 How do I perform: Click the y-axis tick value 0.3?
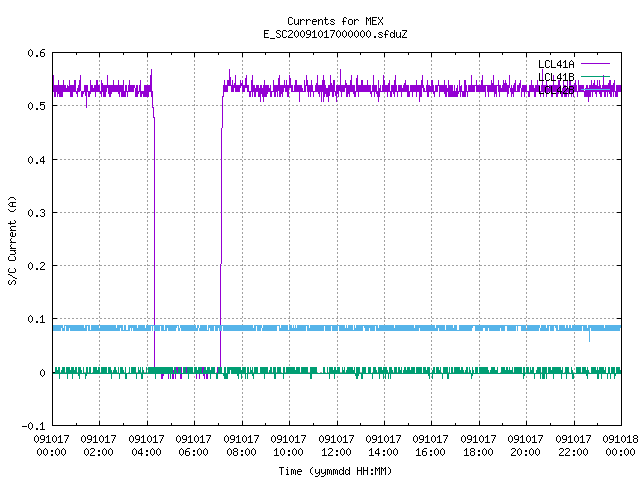[x=36, y=213]
